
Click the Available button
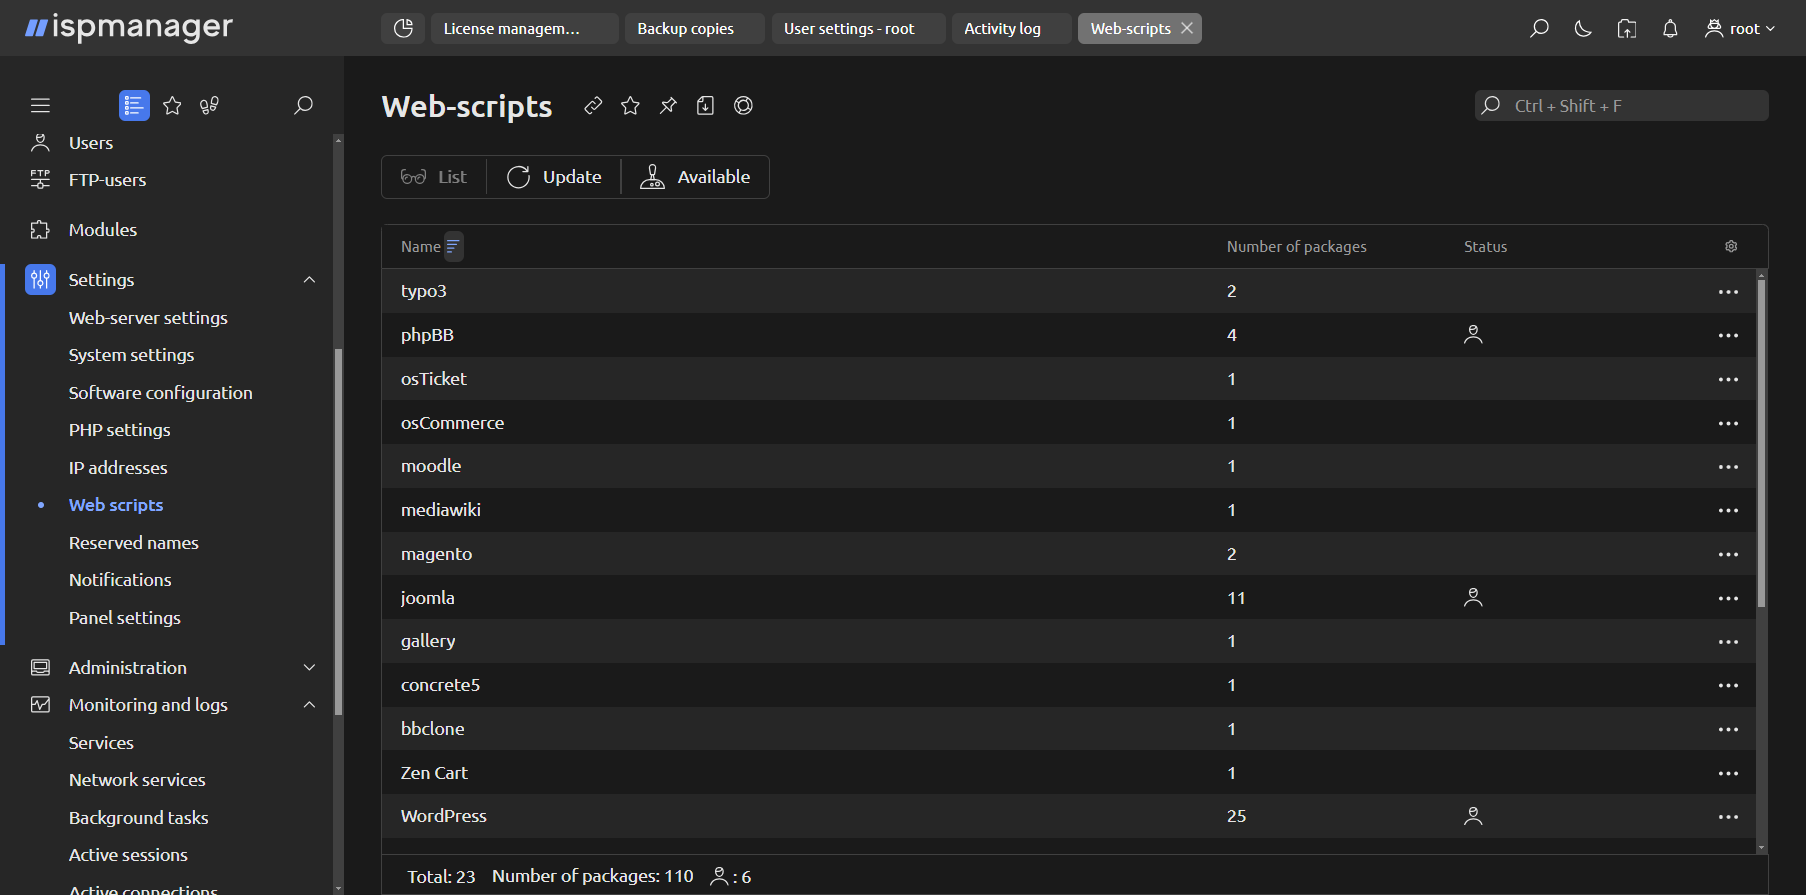696,177
